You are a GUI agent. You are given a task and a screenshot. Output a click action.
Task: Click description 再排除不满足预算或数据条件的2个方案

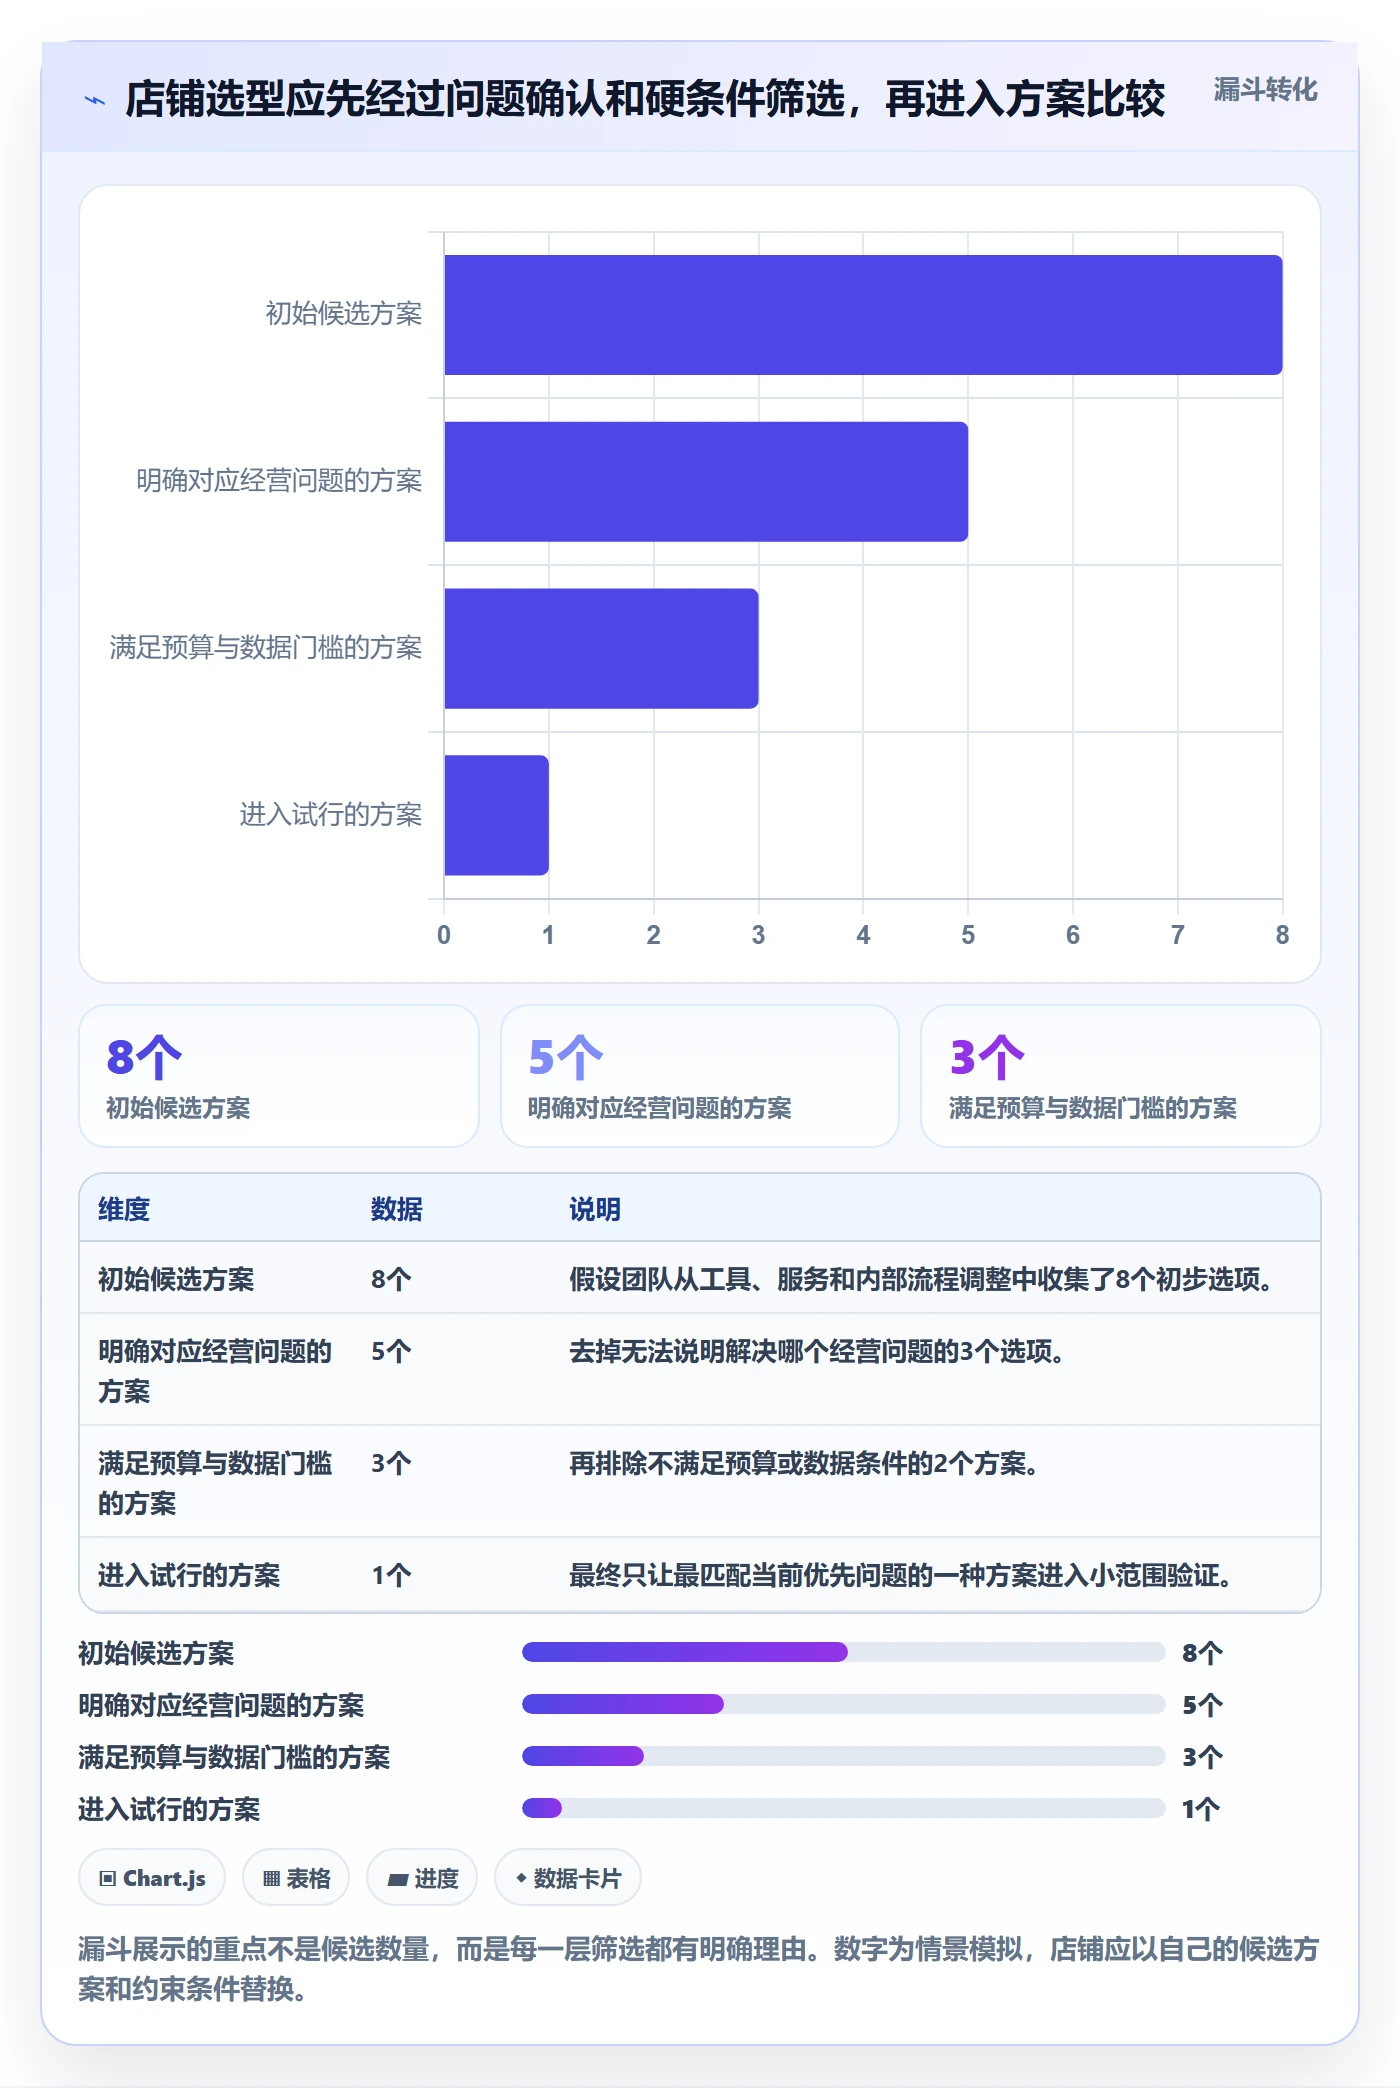pyautogui.click(x=804, y=1463)
